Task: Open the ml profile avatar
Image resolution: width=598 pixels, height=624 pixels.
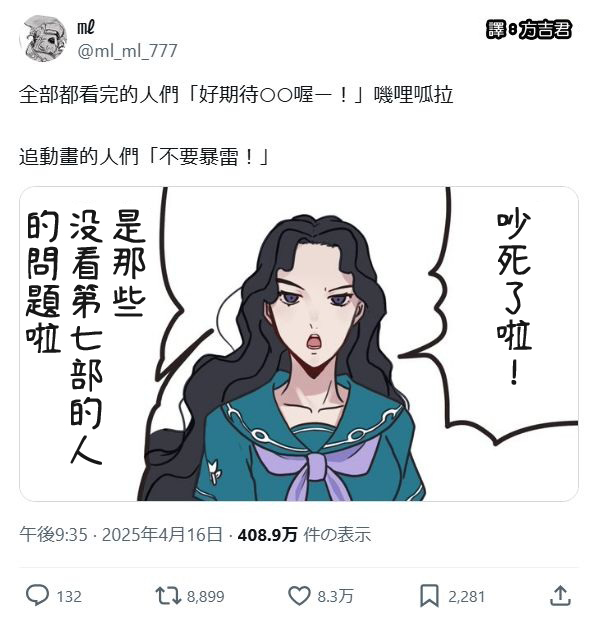Action: click(x=43, y=39)
